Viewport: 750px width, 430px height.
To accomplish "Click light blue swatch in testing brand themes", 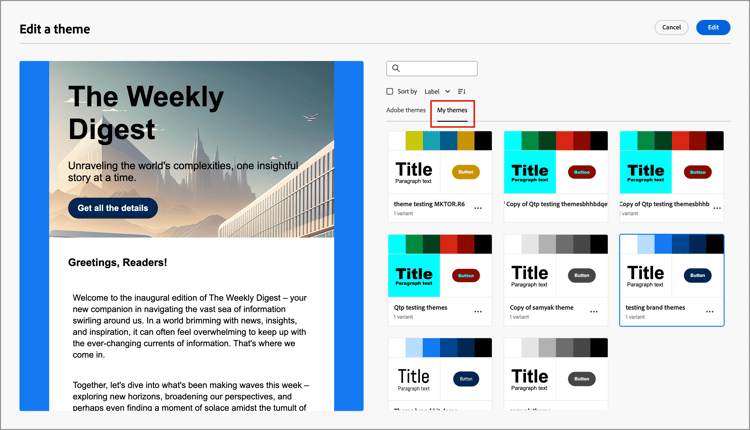I will (x=646, y=244).
